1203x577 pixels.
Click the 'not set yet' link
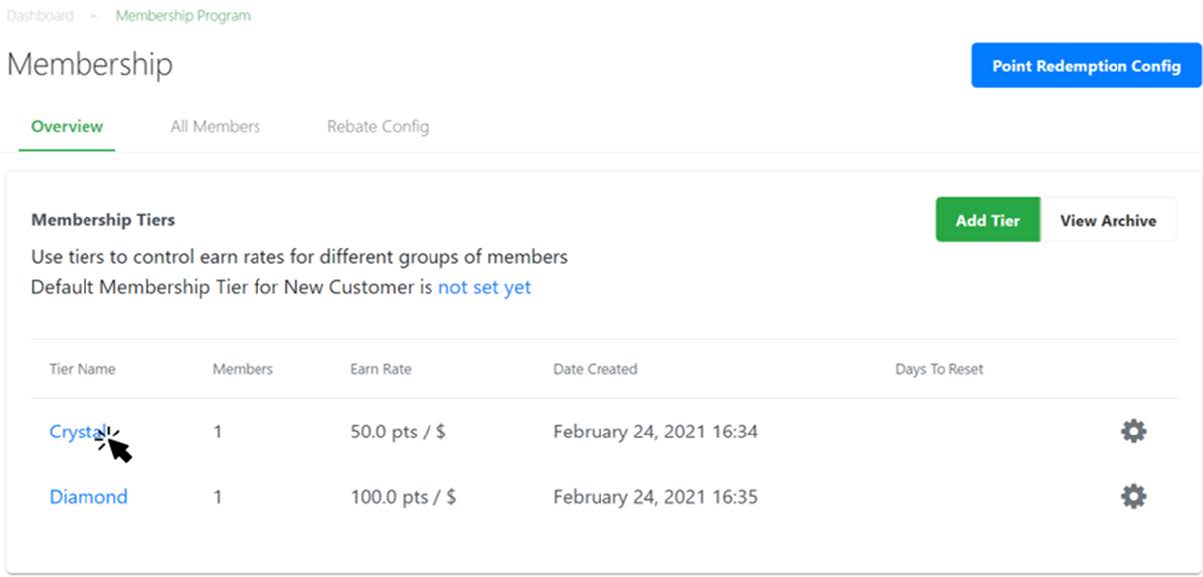[x=485, y=287]
